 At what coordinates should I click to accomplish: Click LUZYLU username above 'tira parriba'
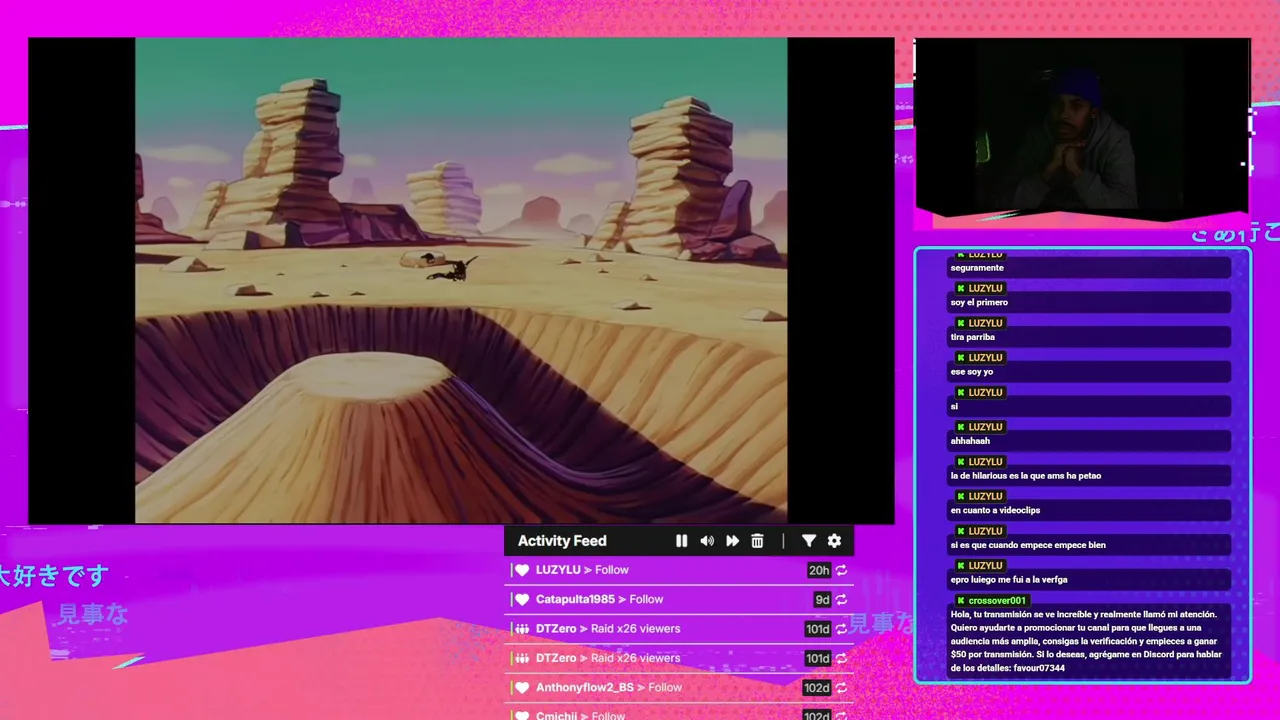[x=985, y=323]
